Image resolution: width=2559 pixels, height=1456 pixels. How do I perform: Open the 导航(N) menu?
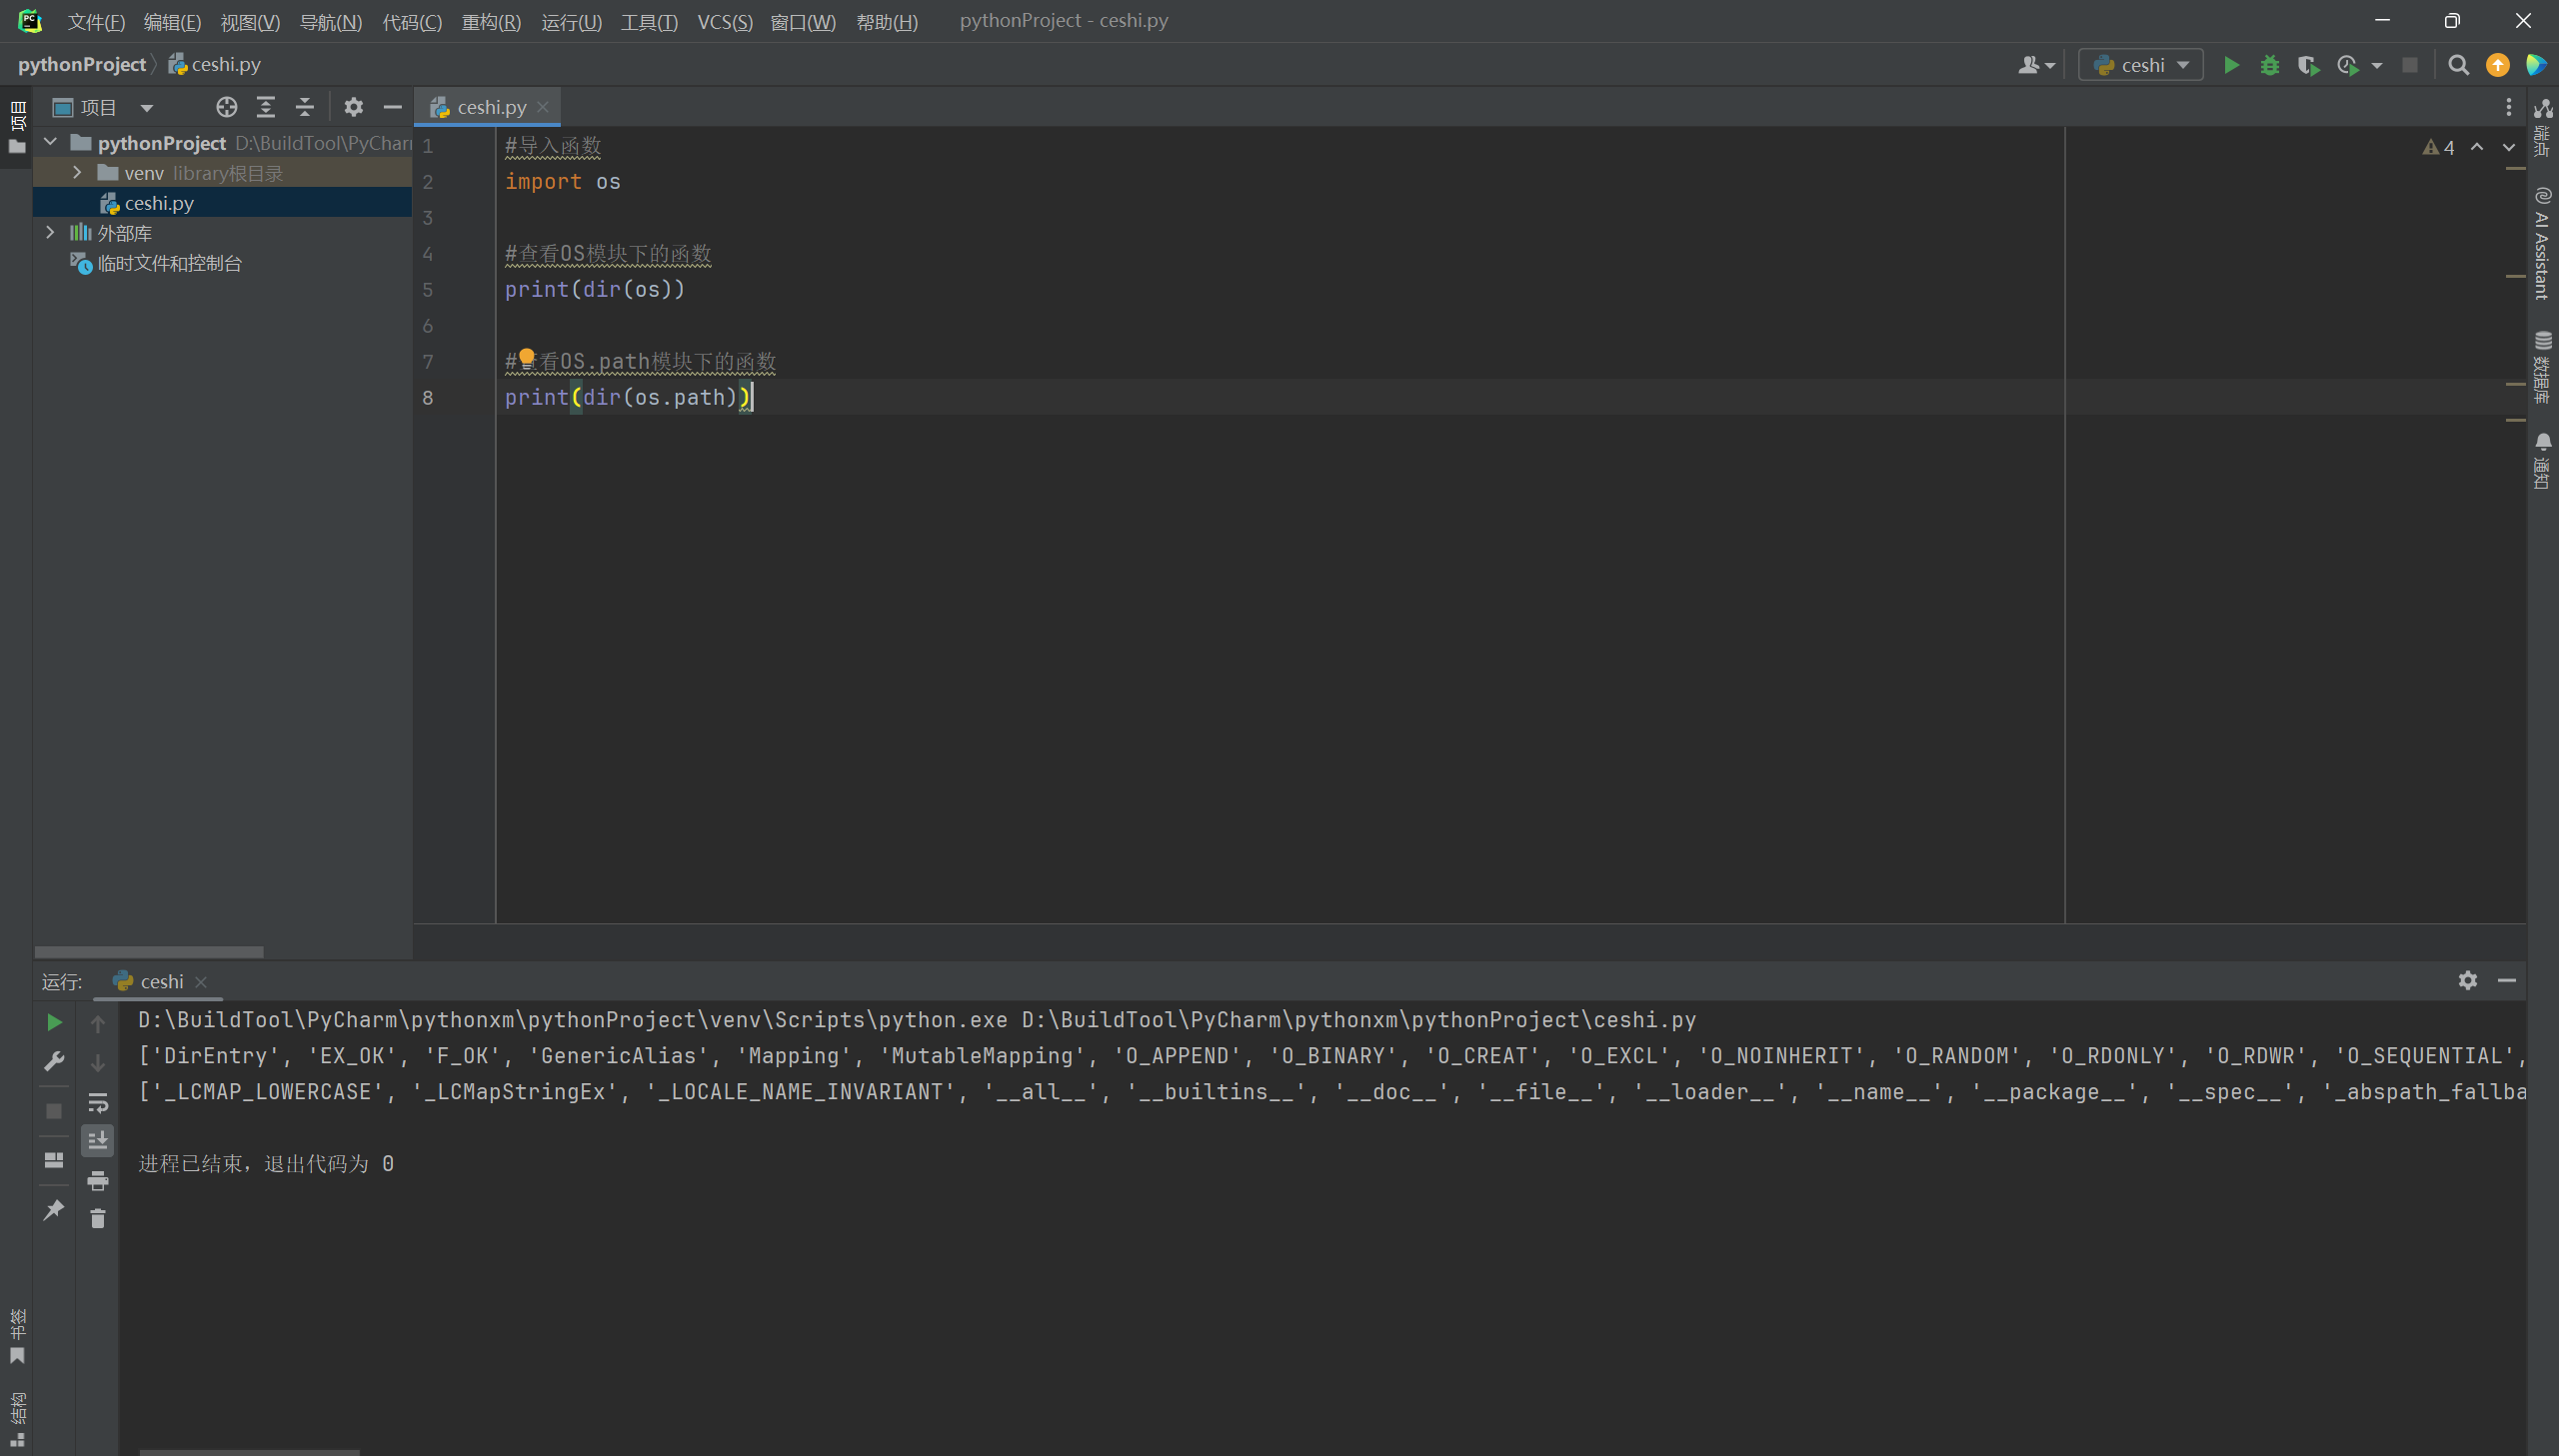pyautogui.click(x=331, y=22)
